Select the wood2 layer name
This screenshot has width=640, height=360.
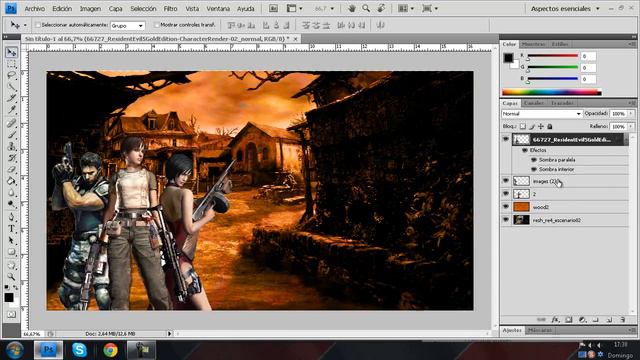tap(541, 207)
